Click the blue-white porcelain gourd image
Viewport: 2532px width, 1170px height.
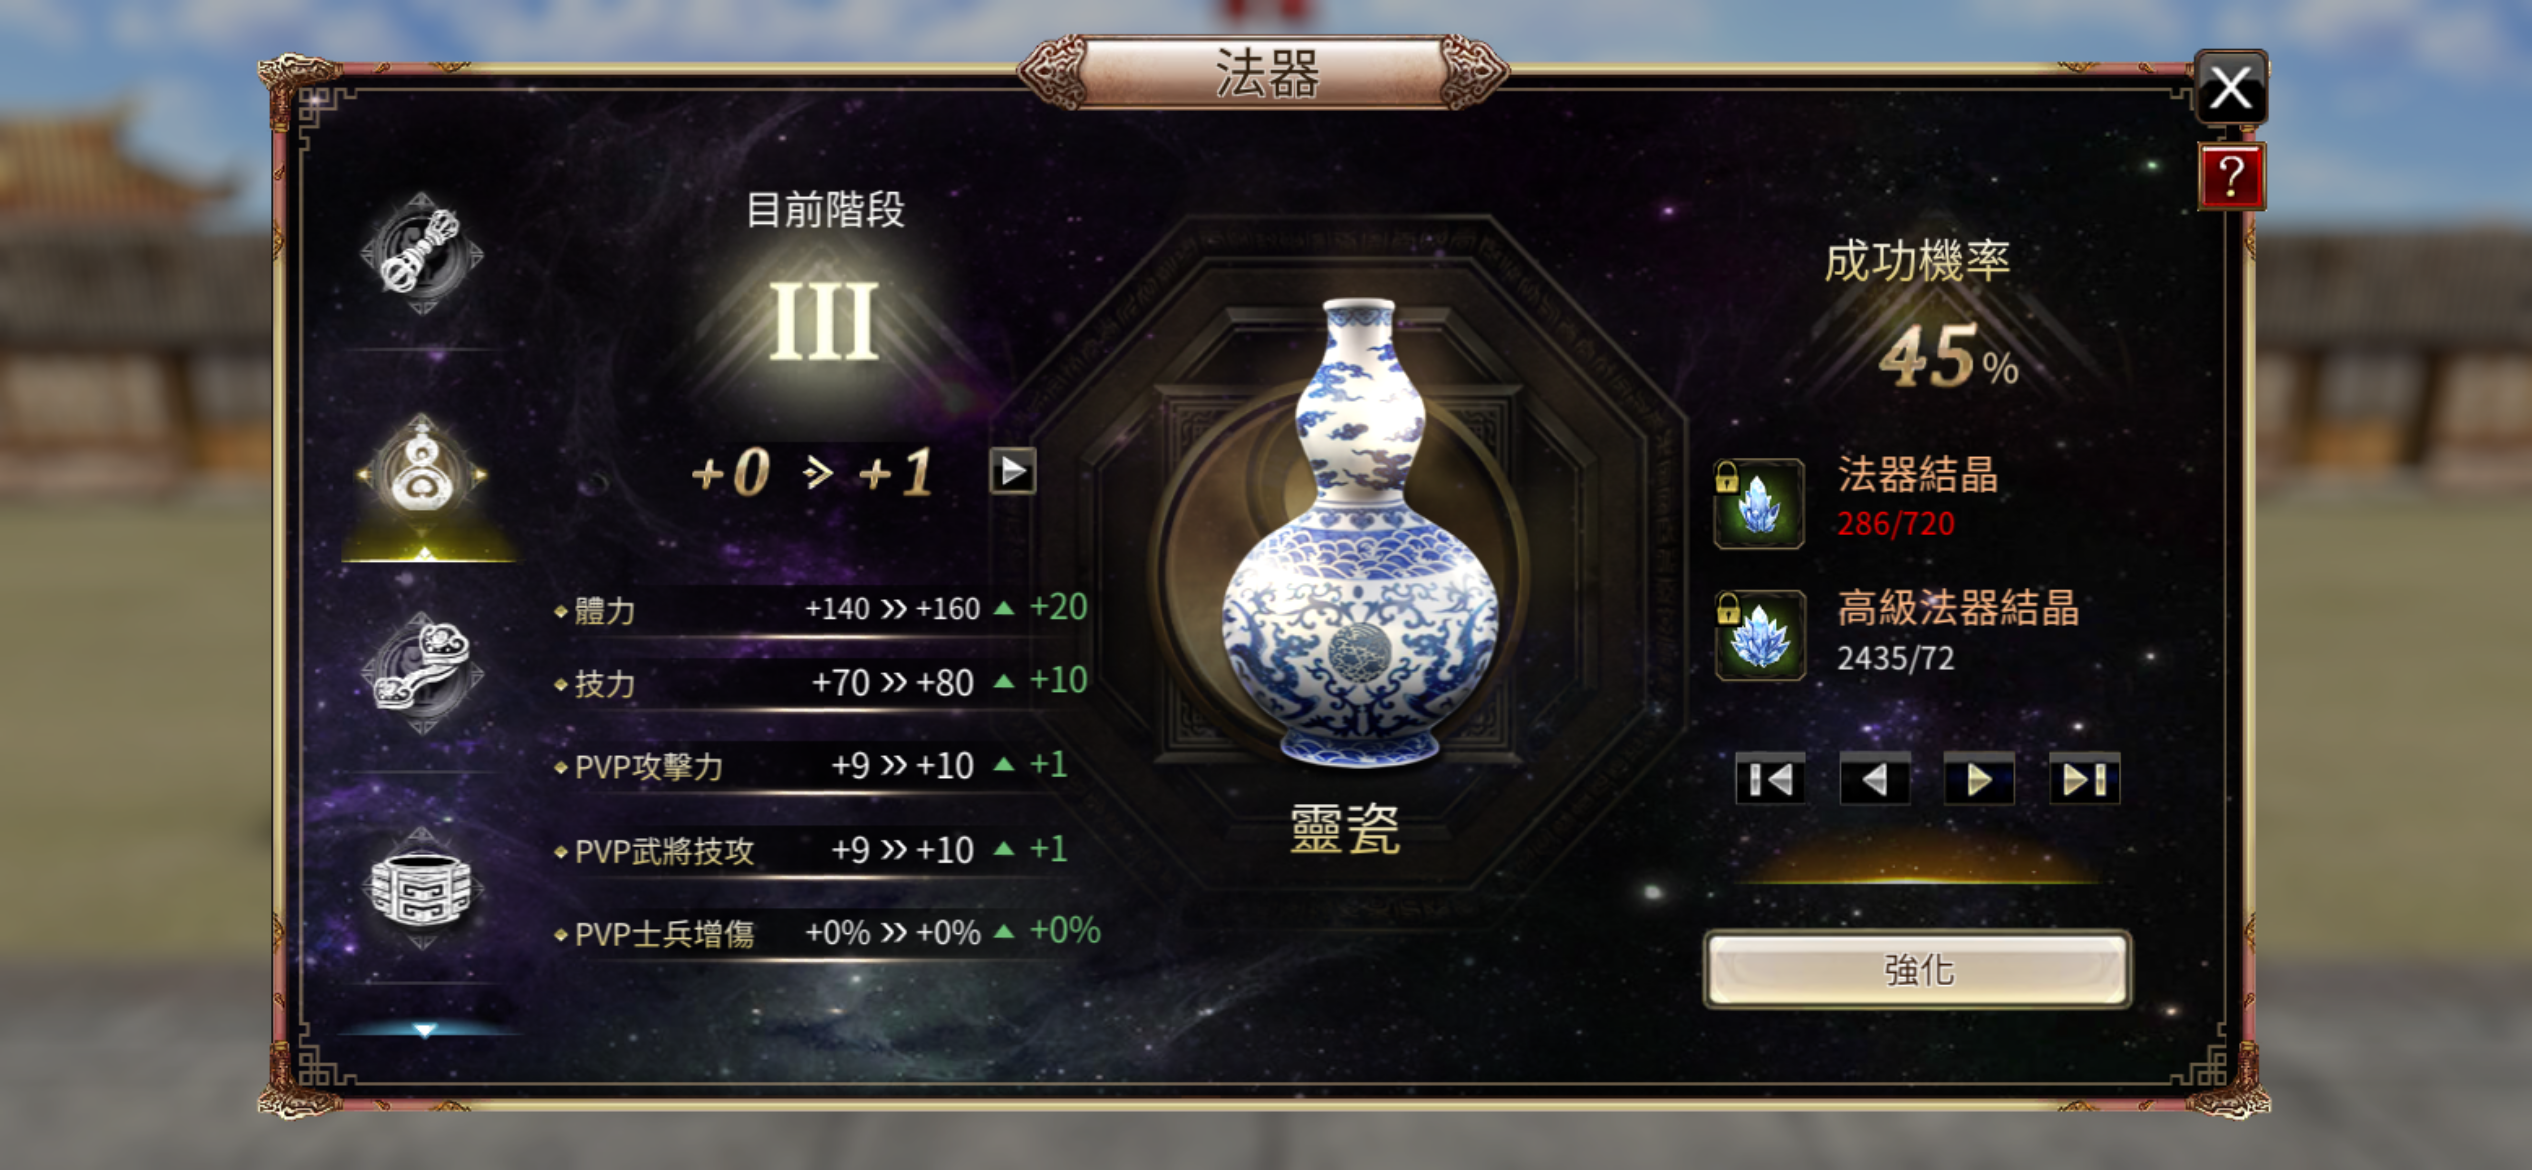tap(1360, 532)
